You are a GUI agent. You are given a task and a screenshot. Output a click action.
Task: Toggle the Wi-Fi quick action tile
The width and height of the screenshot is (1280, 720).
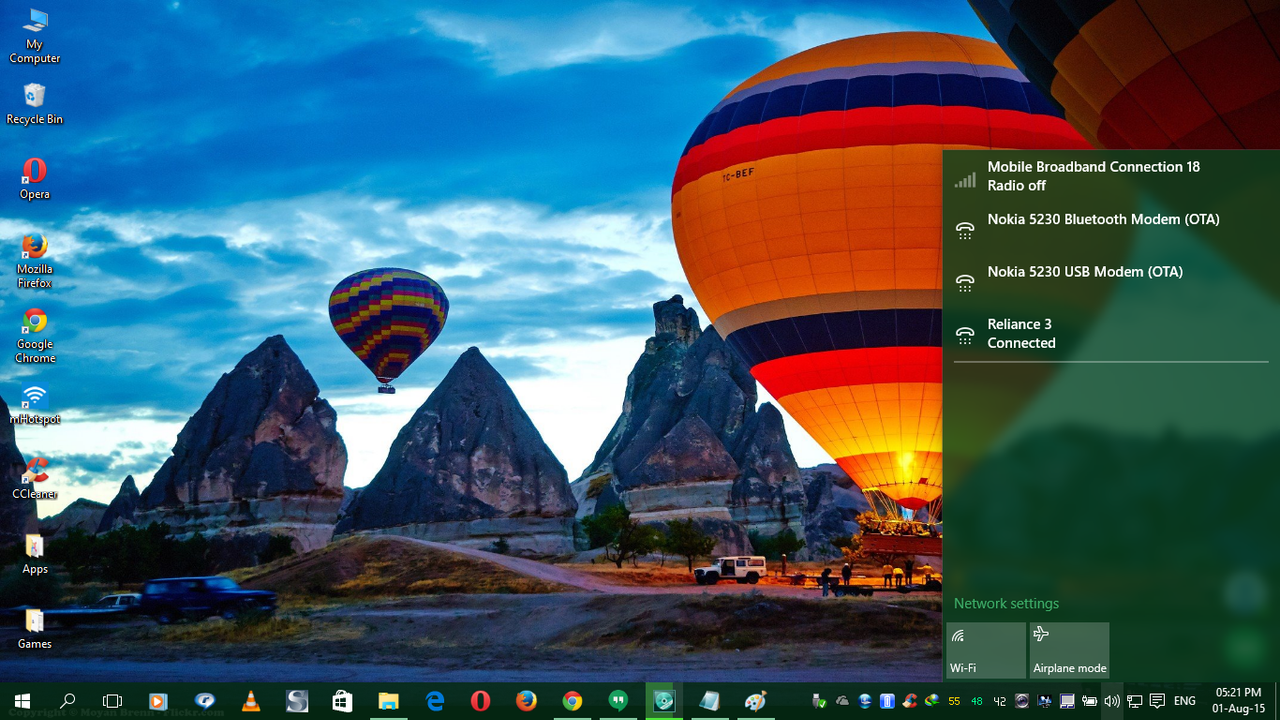point(986,650)
